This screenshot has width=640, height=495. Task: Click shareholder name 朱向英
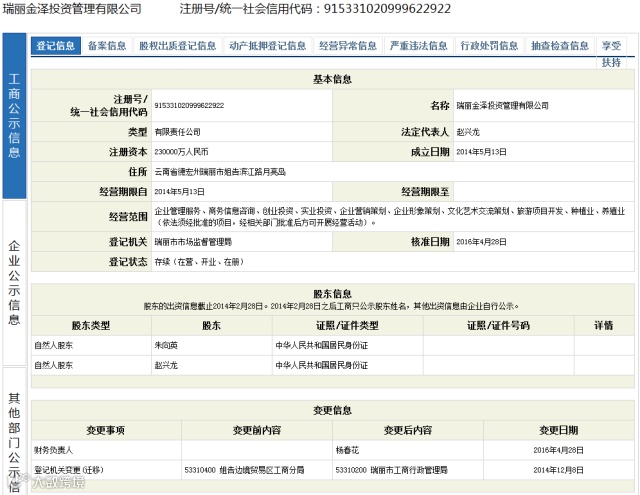[x=166, y=345]
